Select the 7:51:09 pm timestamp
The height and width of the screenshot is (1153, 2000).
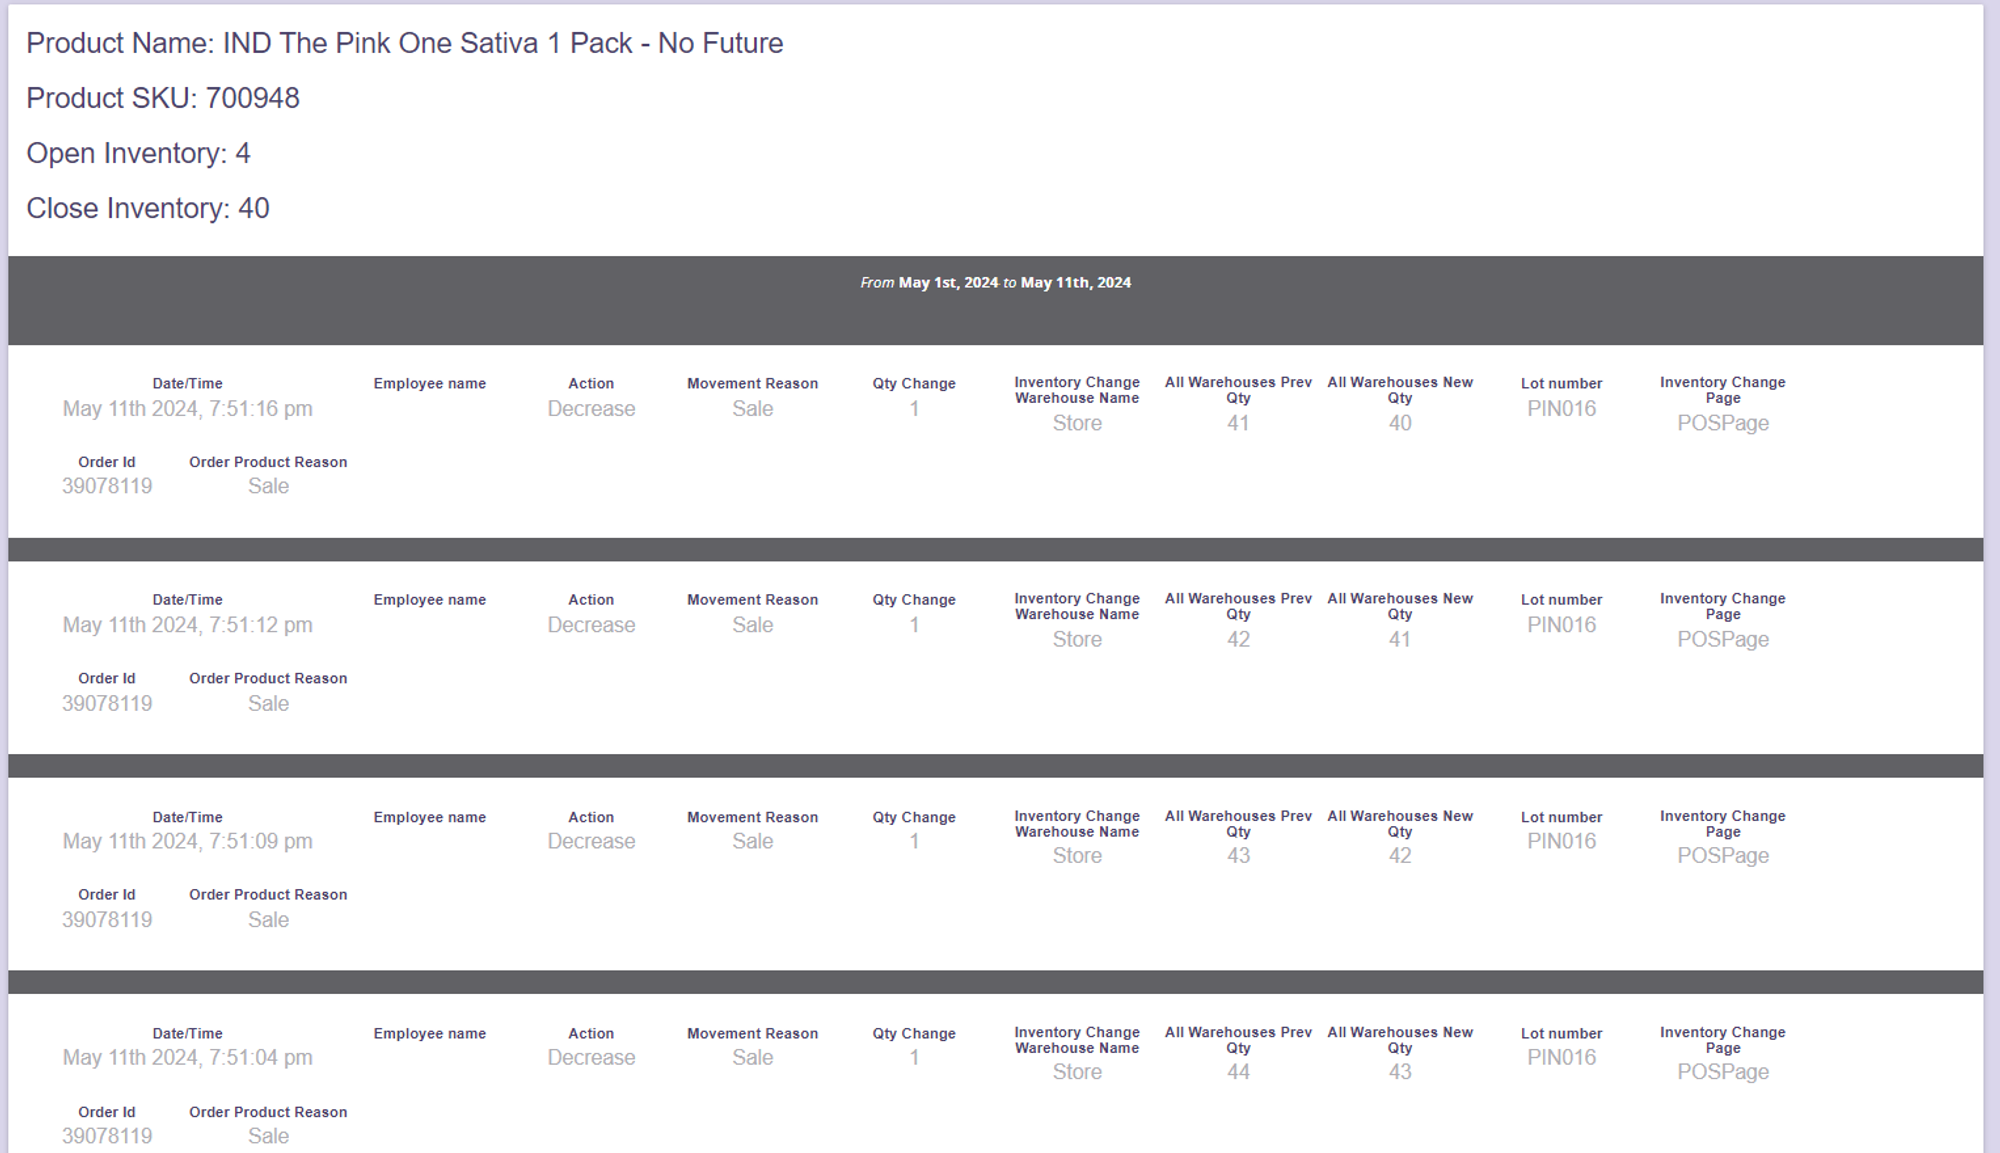click(187, 842)
